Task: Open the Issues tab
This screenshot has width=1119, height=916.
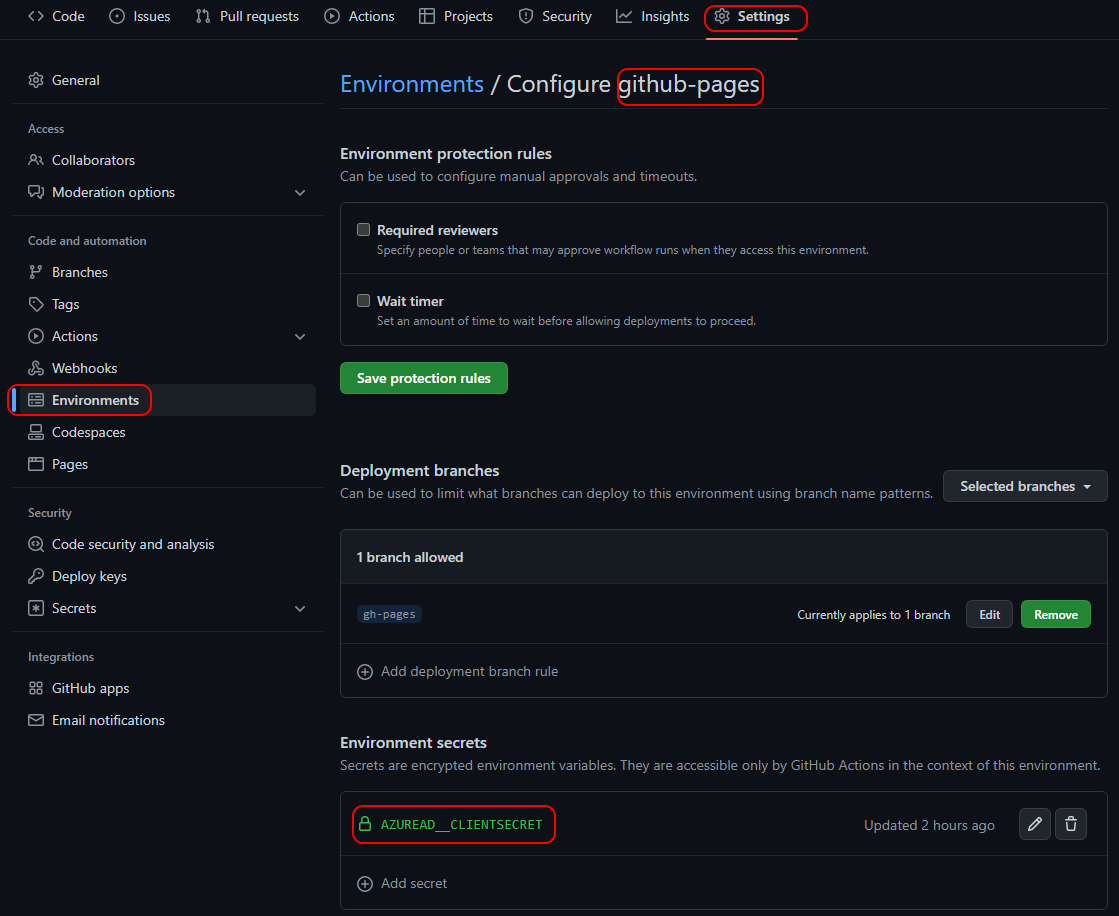Action: pyautogui.click(x=140, y=16)
